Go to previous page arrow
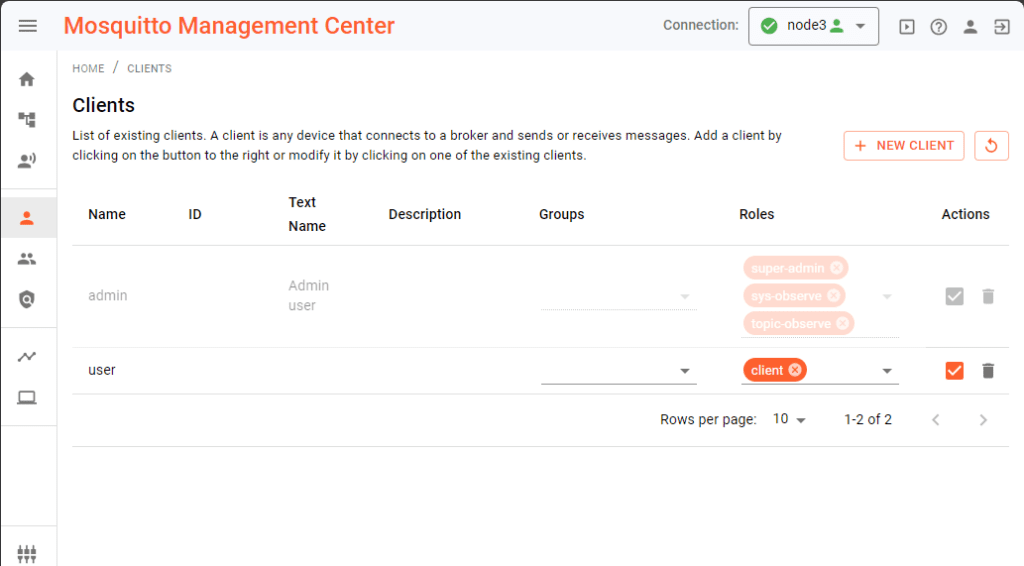 tap(936, 420)
